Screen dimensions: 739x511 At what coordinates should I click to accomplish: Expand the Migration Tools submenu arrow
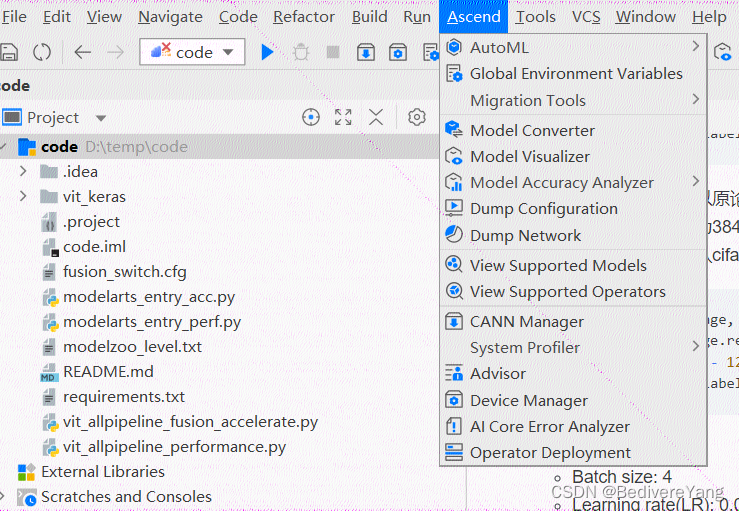click(x=696, y=99)
